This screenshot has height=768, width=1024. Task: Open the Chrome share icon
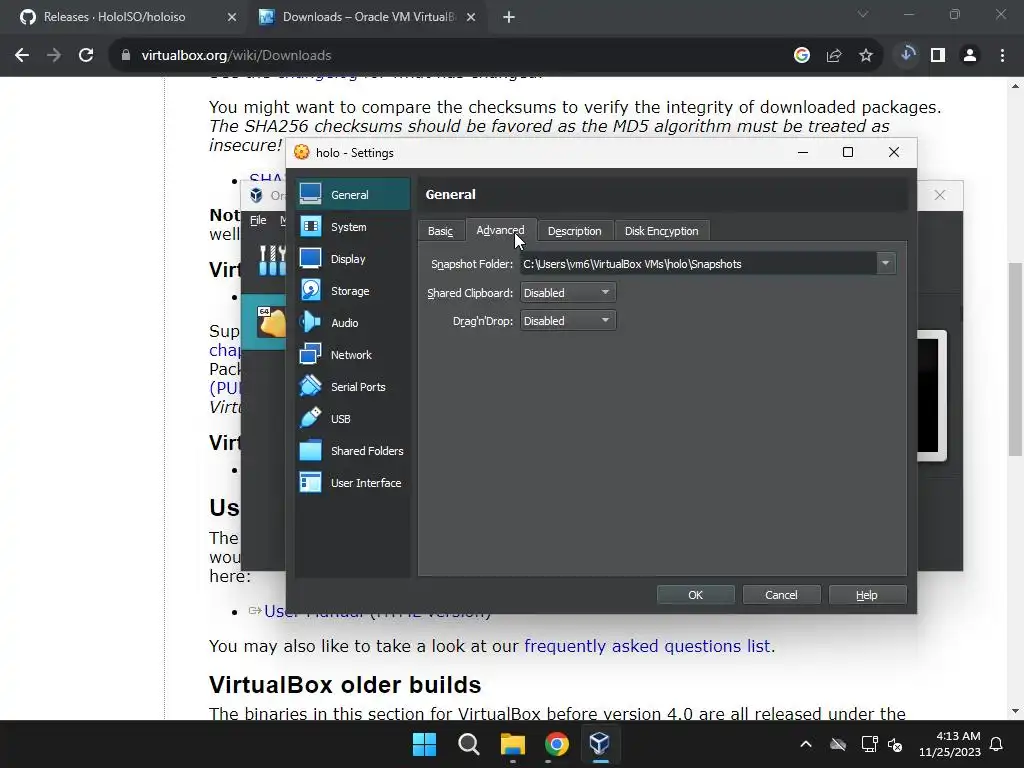pyautogui.click(x=834, y=56)
